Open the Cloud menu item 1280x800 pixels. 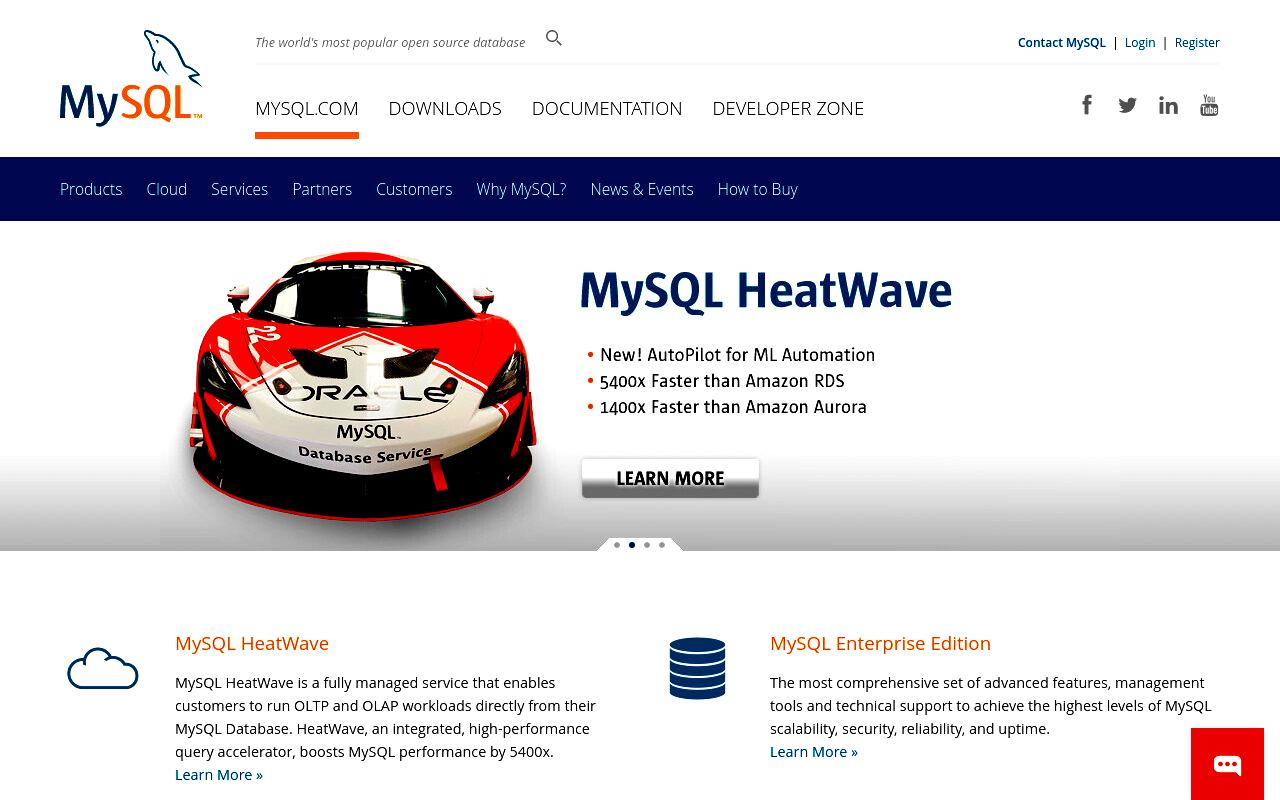(x=167, y=189)
